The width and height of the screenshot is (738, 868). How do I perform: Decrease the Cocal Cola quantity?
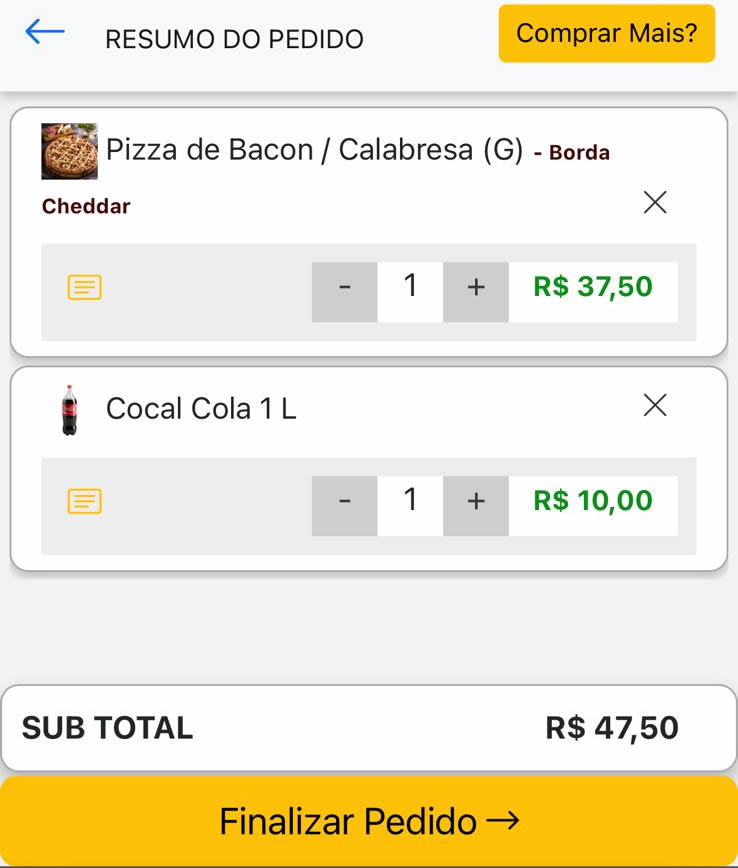(344, 506)
